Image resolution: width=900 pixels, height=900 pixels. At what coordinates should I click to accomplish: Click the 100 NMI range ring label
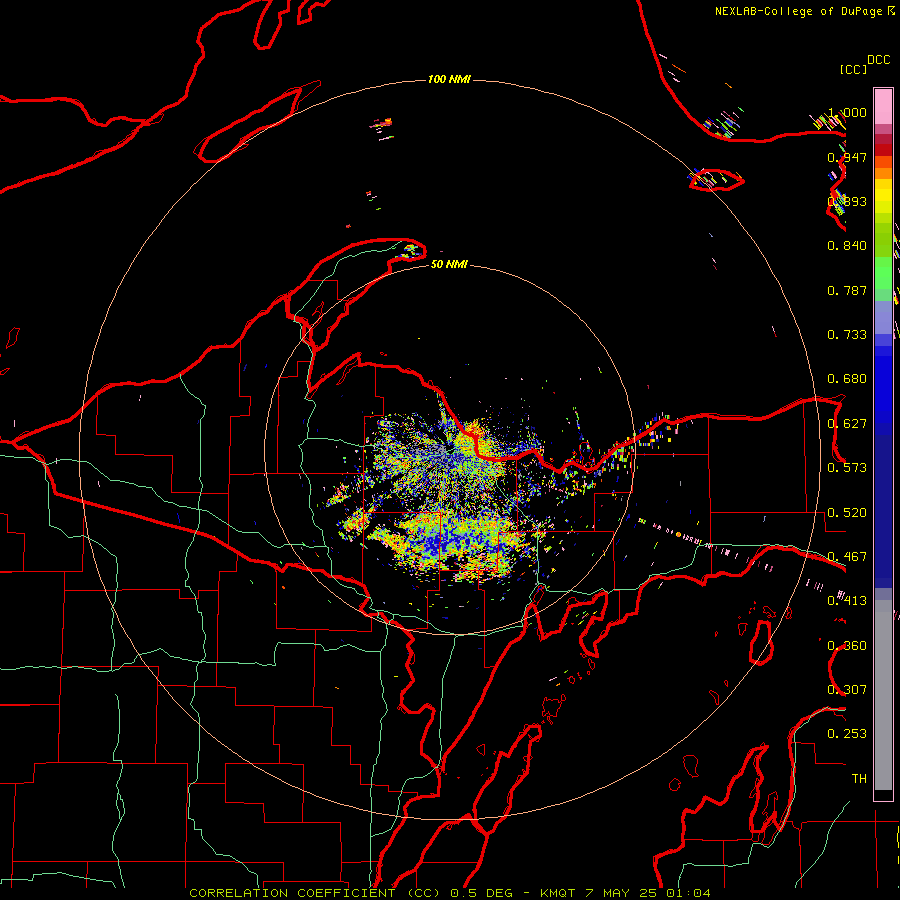tap(449, 79)
